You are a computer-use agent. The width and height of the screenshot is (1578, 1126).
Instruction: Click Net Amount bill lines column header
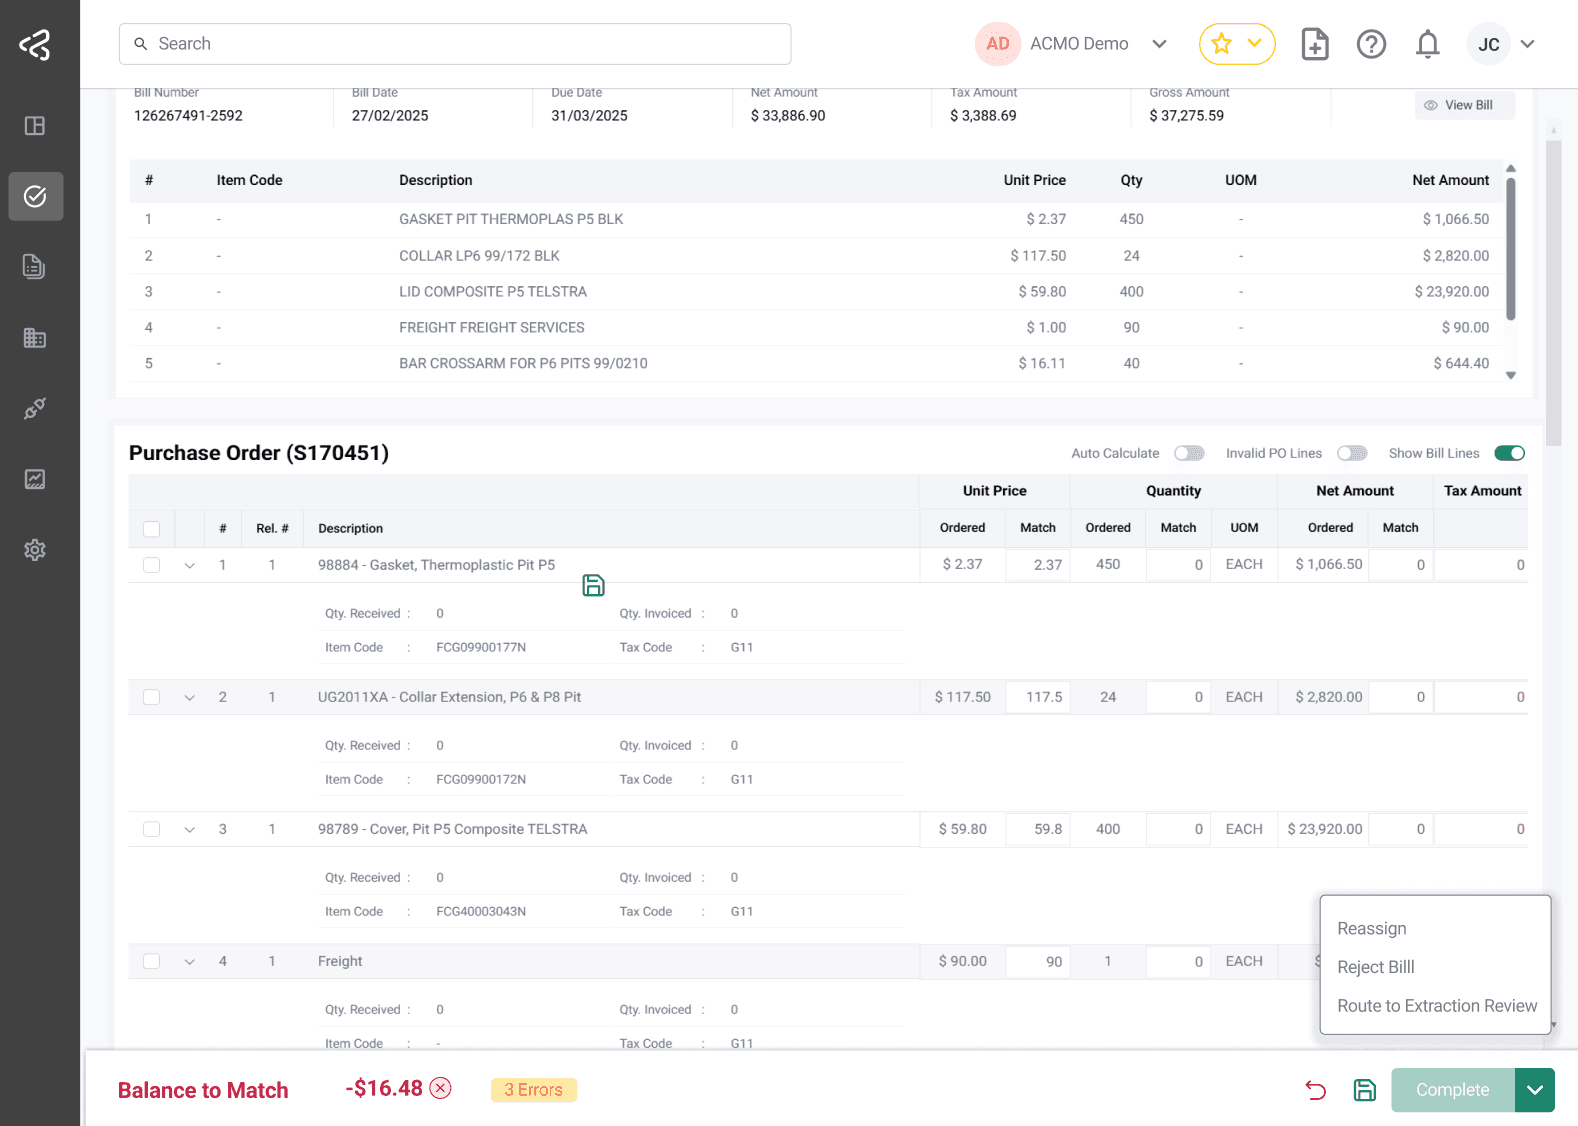1450,180
